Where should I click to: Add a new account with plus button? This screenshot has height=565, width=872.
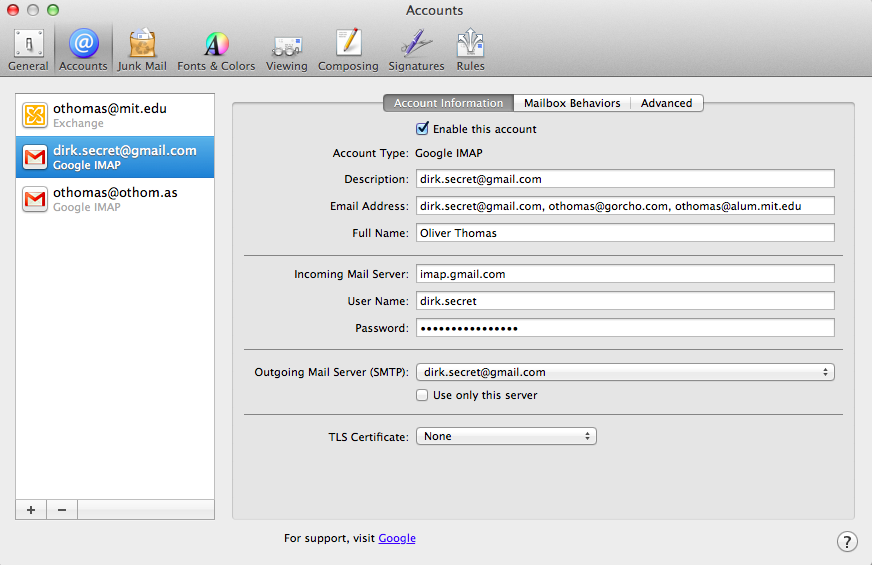point(31,509)
